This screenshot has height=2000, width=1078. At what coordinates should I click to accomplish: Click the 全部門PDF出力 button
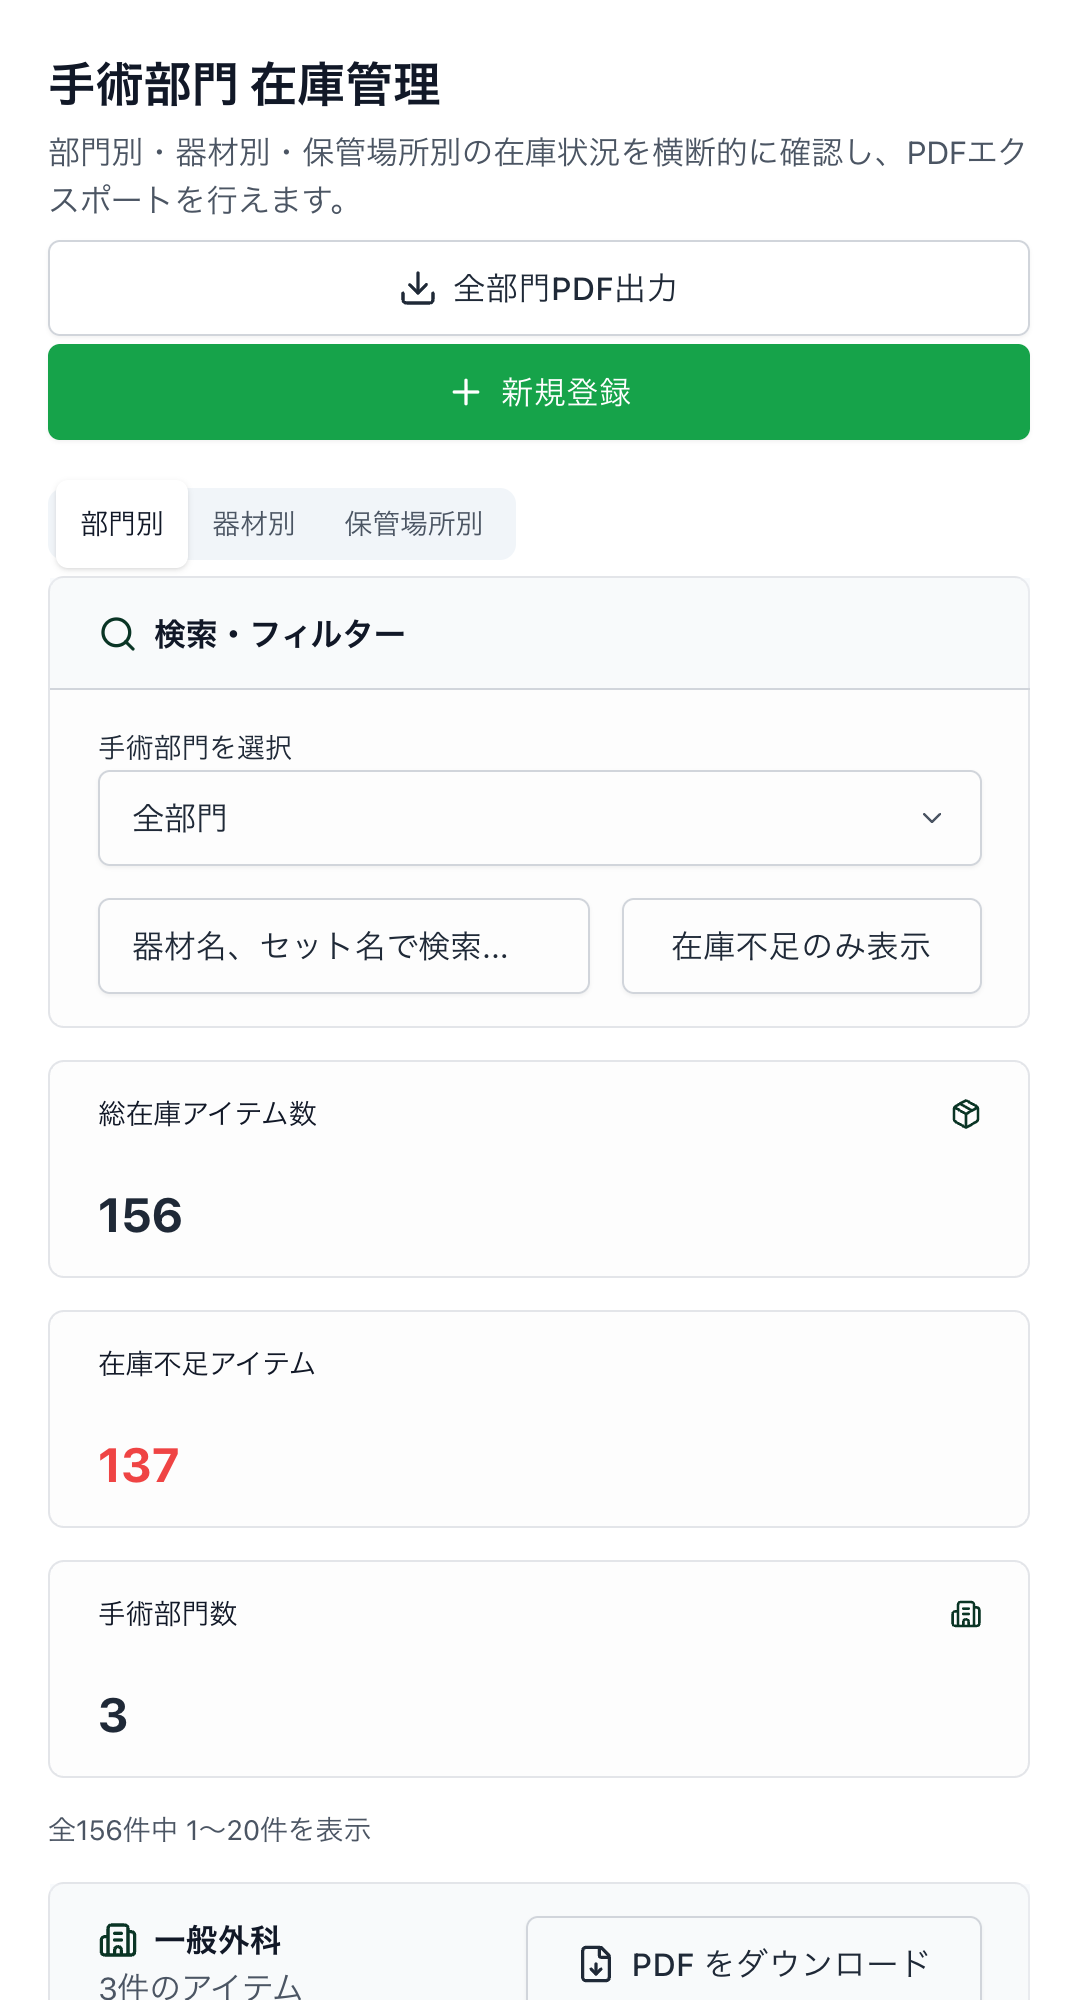click(x=539, y=289)
